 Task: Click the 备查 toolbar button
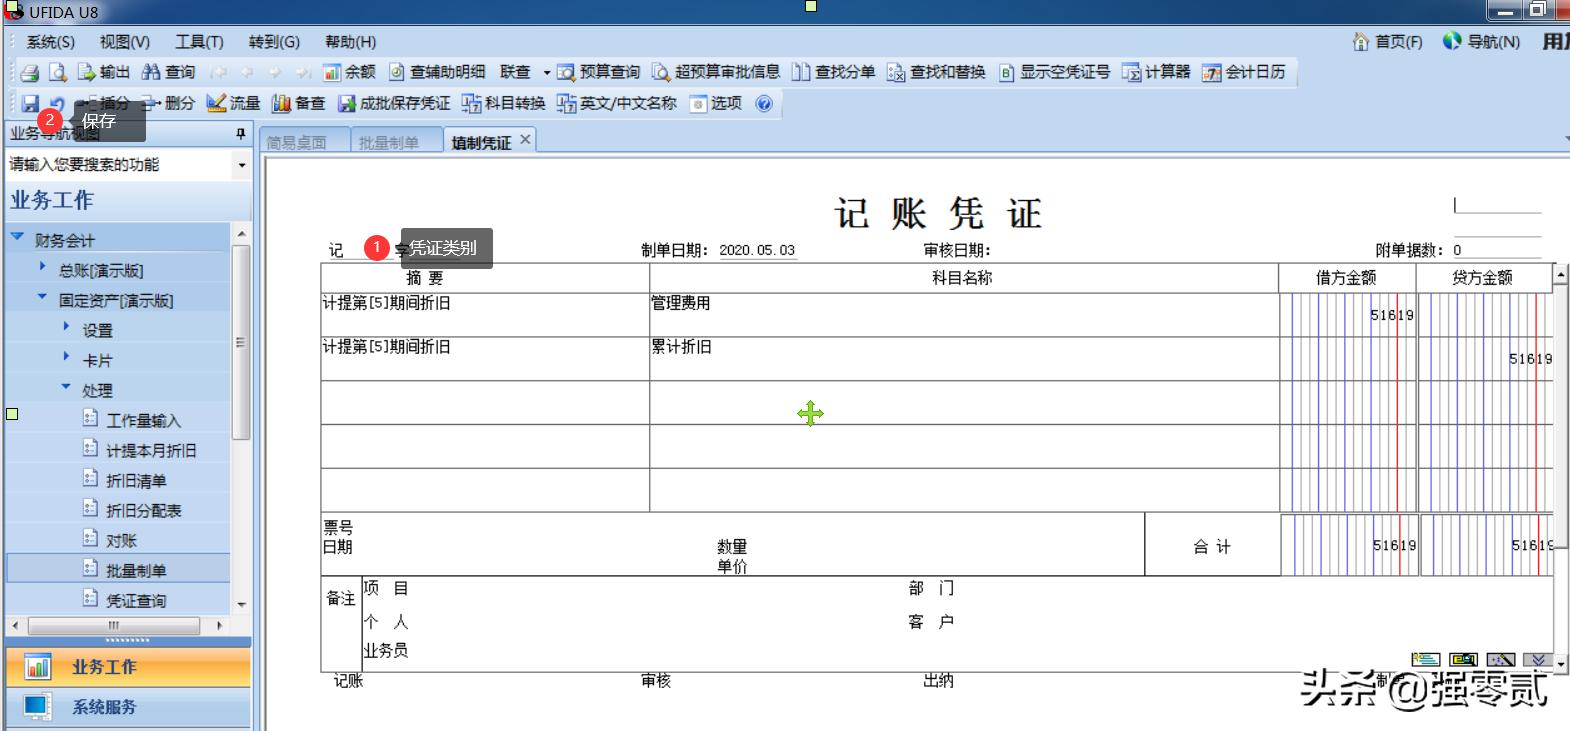pos(298,103)
